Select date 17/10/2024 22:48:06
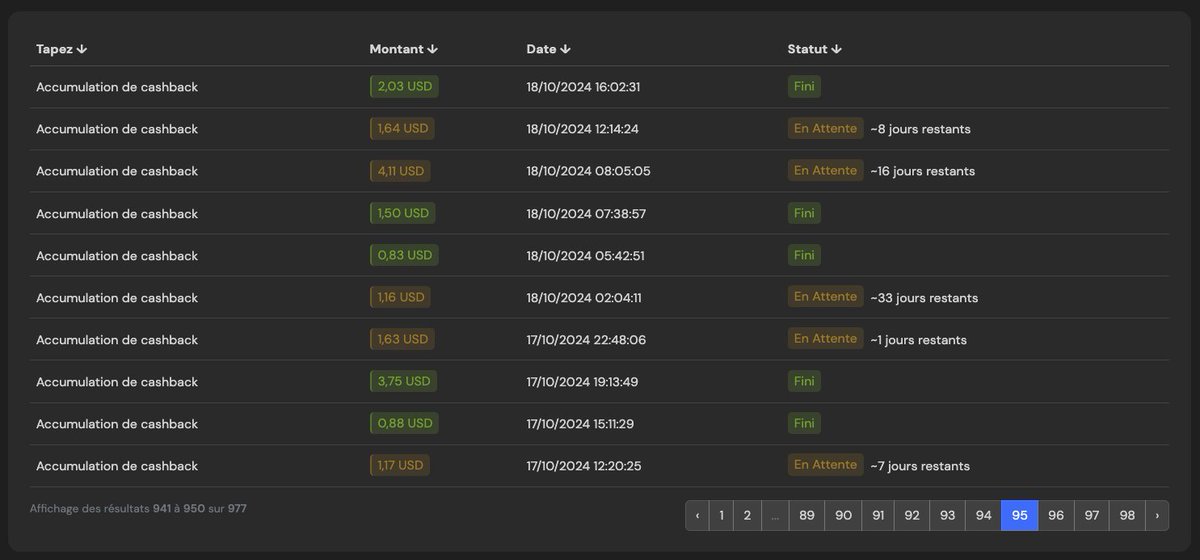1200x560 pixels. coord(586,339)
